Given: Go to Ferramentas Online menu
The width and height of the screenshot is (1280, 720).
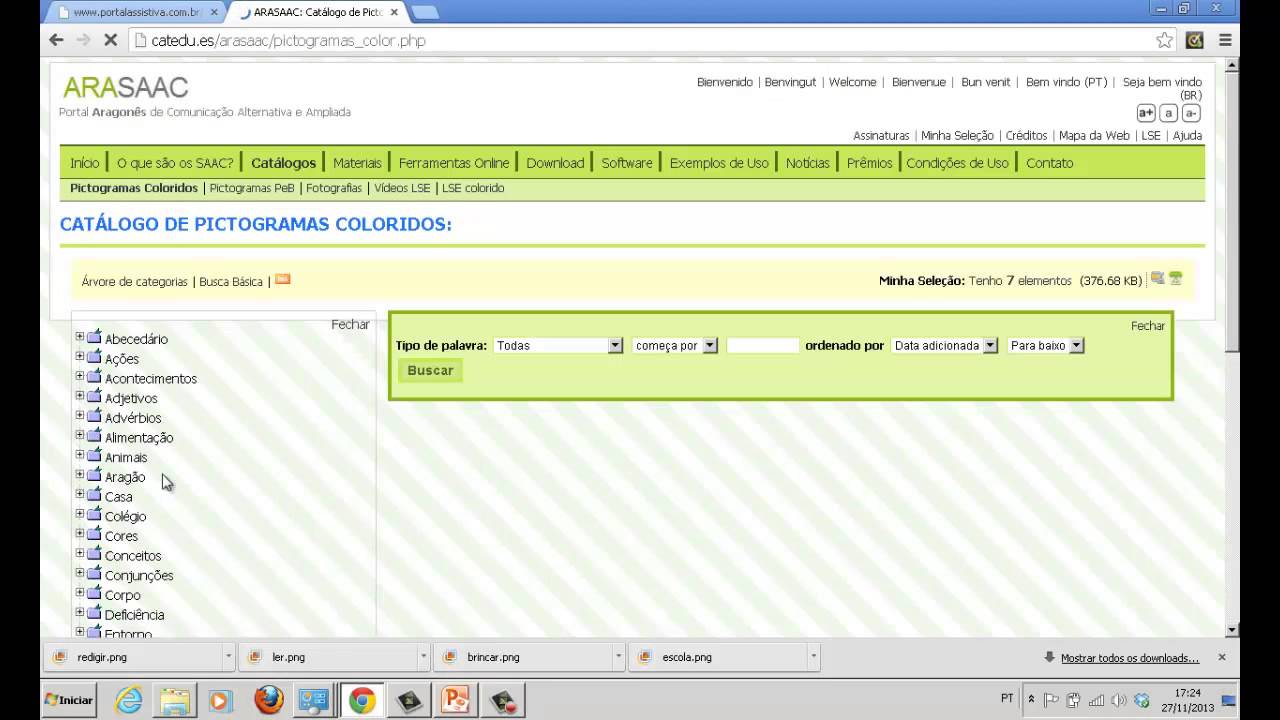Looking at the screenshot, I should pyautogui.click(x=454, y=163).
